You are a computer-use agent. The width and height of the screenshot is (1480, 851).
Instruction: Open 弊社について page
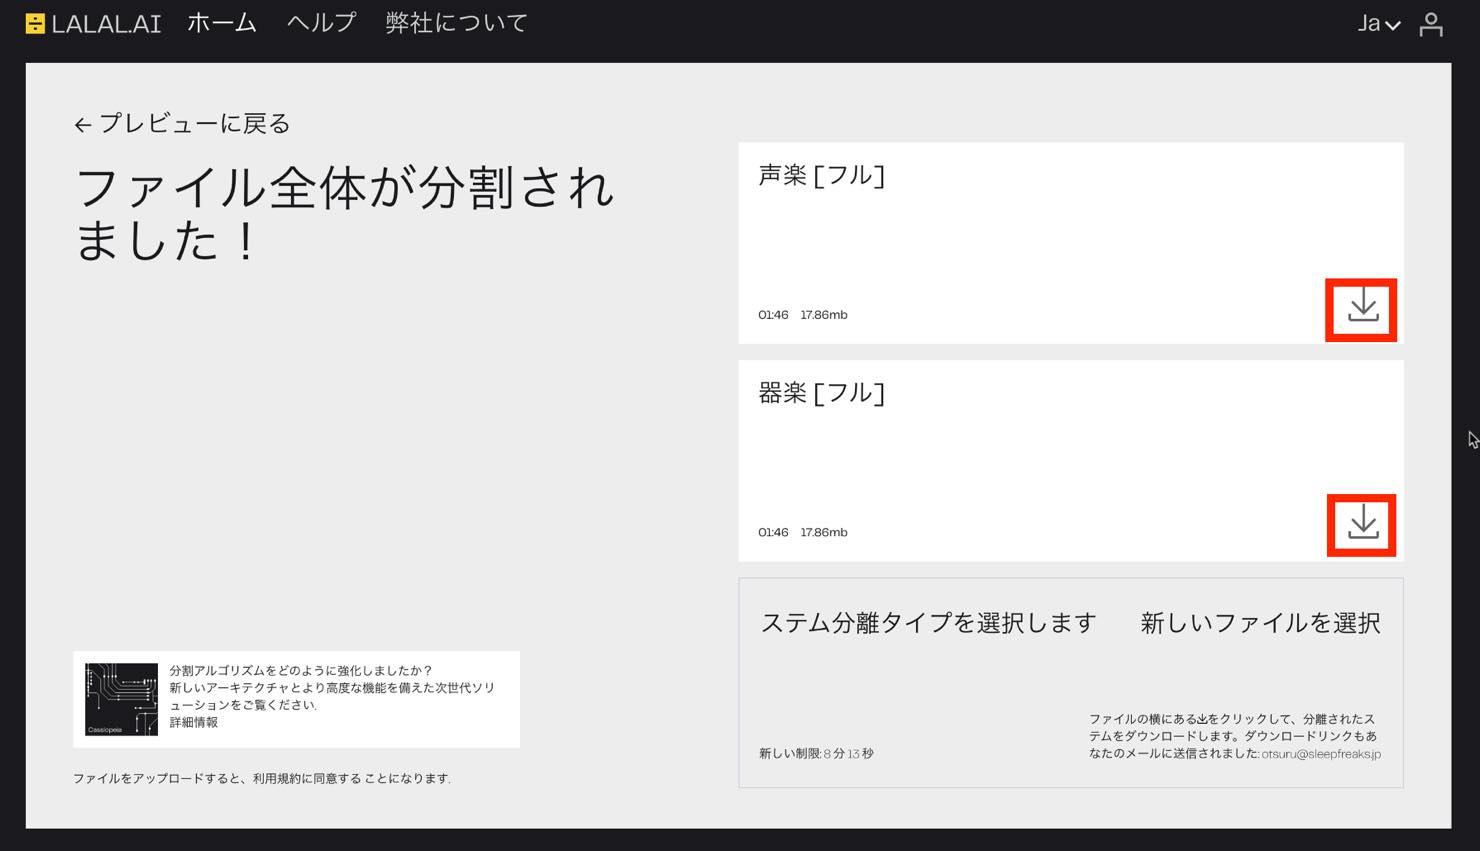click(457, 23)
